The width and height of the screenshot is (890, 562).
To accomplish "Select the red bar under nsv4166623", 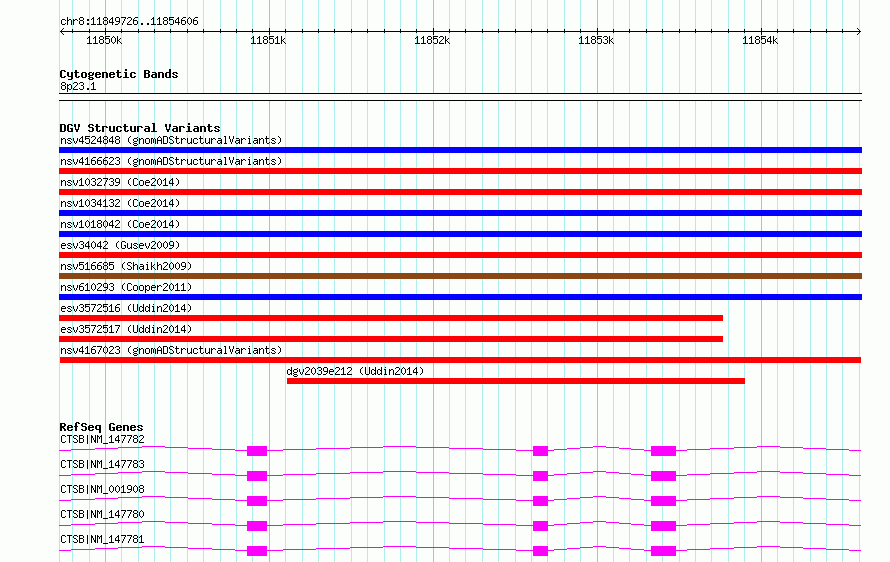I will (x=460, y=171).
